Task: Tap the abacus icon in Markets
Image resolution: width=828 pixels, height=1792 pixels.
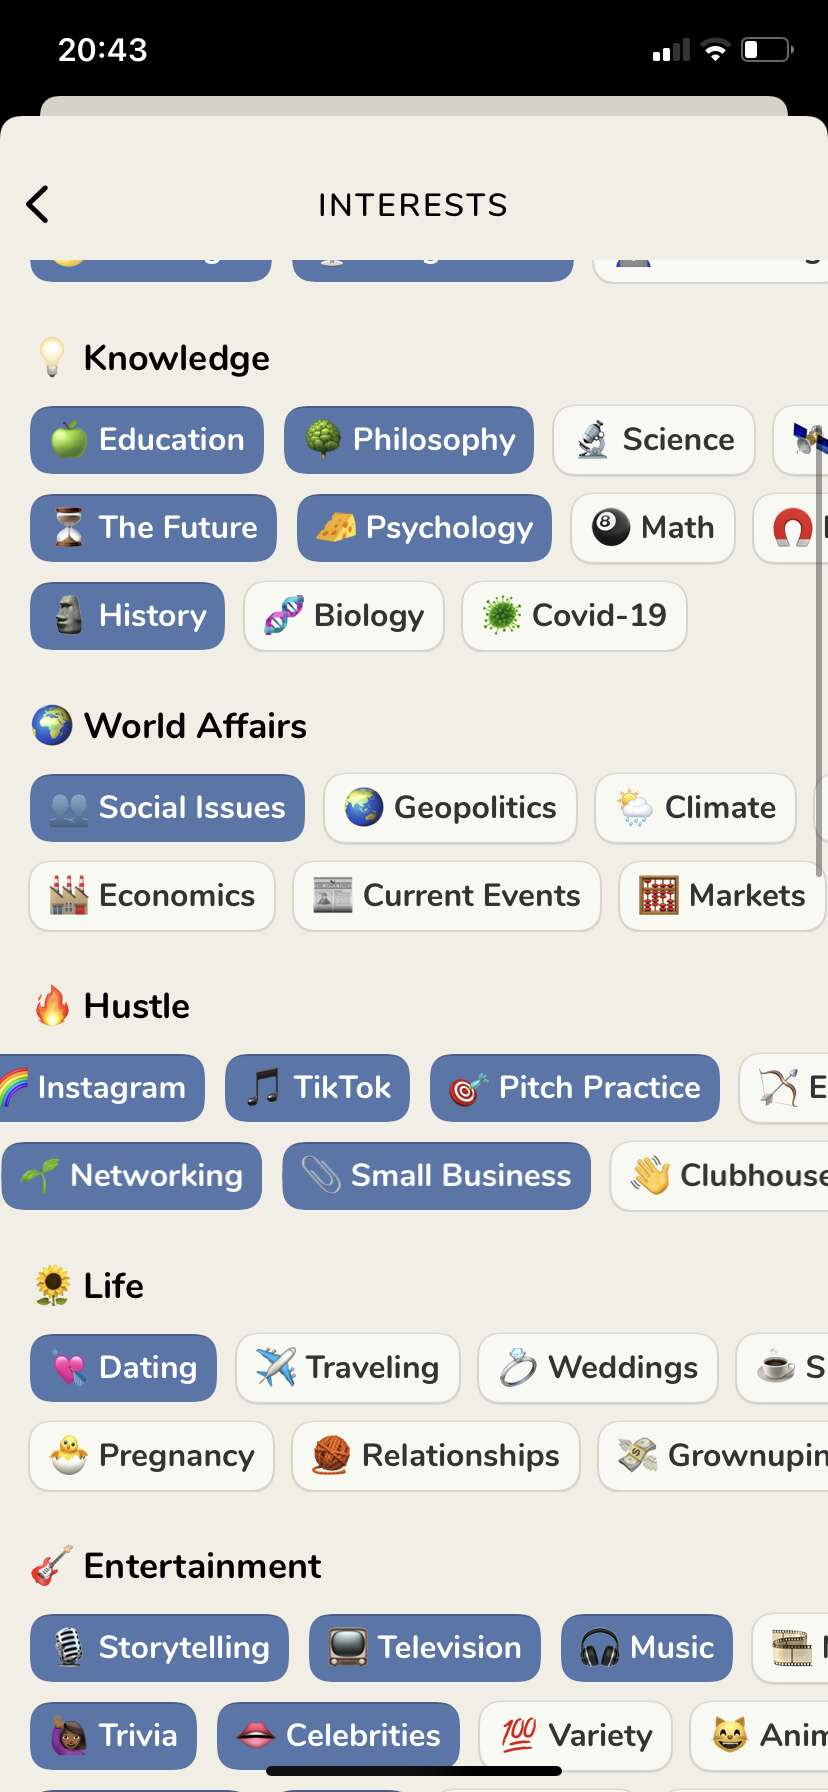Action: tap(659, 895)
